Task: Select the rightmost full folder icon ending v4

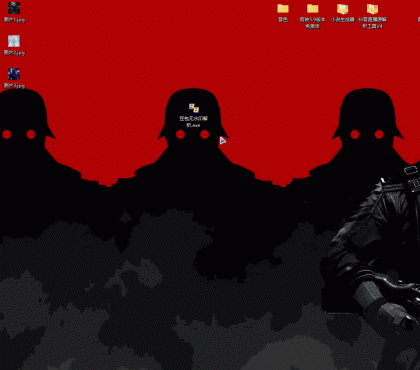Action: 372,8
